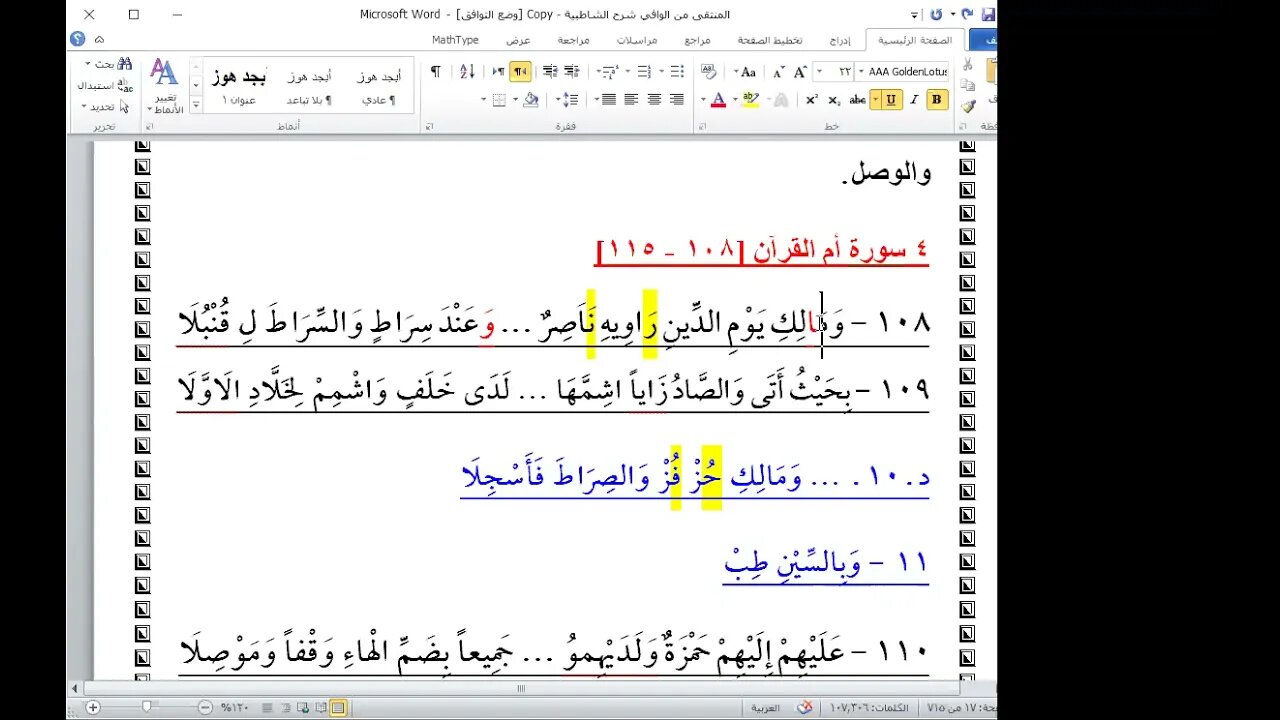Click Grow Font icon

[800, 72]
